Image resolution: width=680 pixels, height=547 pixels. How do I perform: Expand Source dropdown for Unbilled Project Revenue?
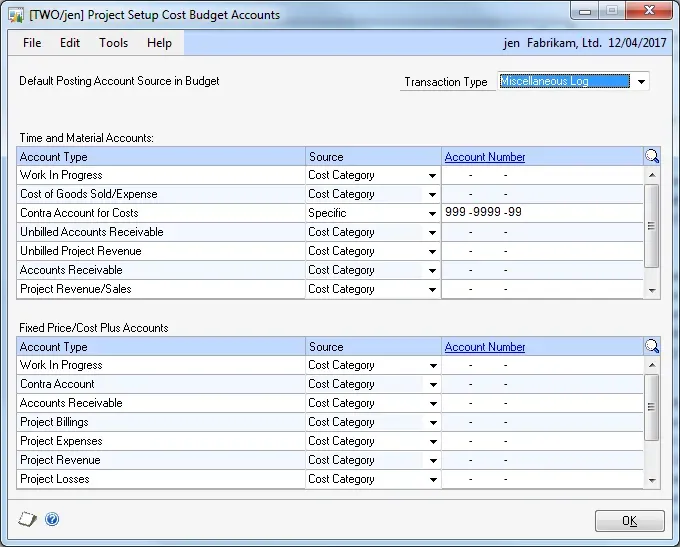pos(432,252)
